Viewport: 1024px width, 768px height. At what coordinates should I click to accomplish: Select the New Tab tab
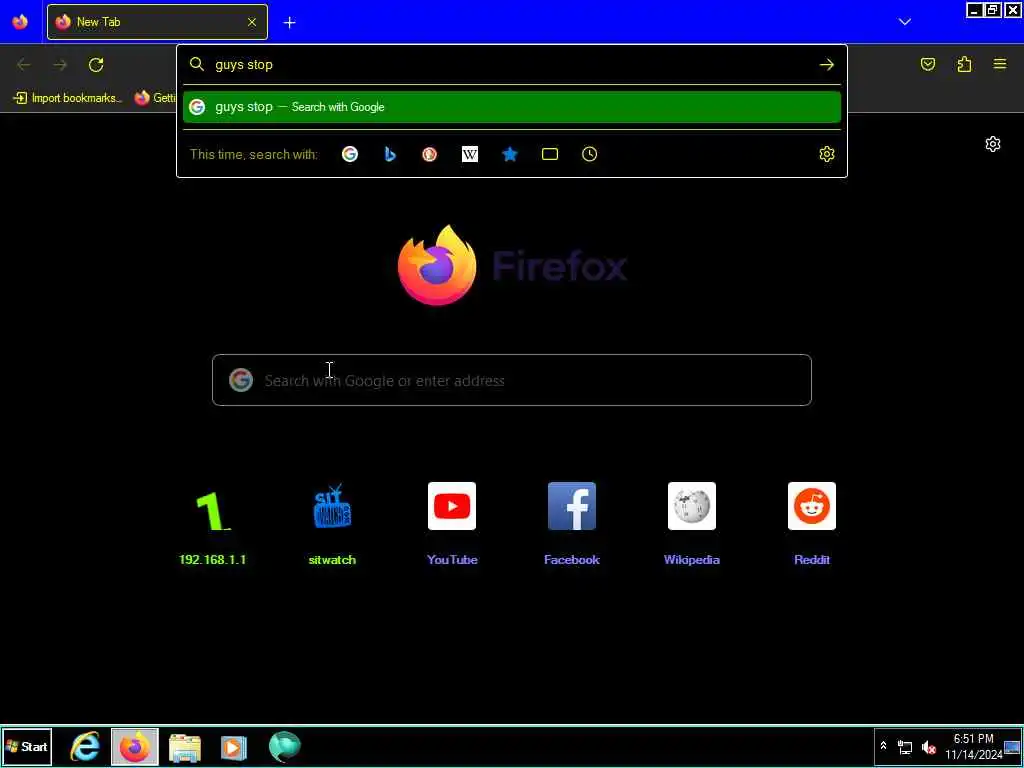point(157,22)
